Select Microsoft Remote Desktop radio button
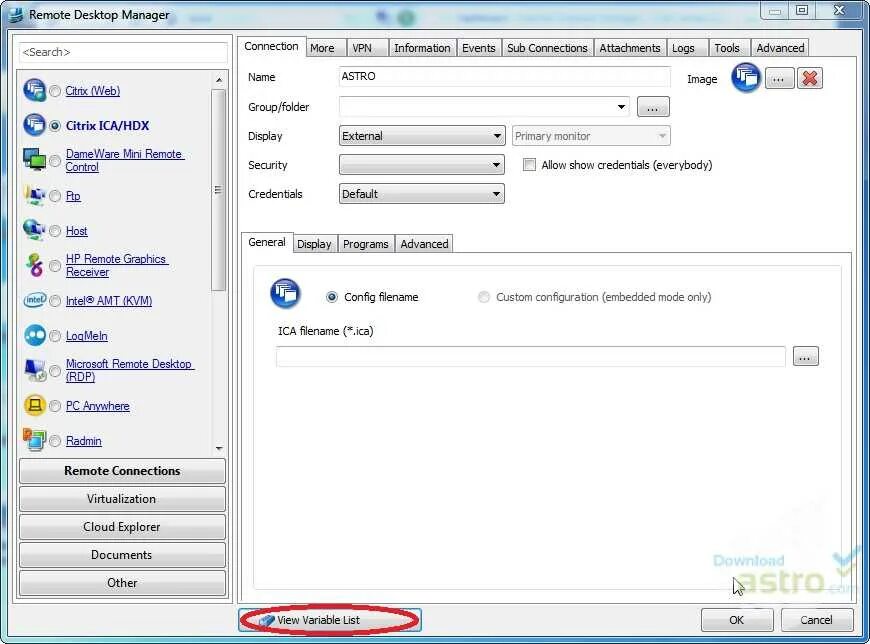This screenshot has height=644, width=870. [x=55, y=371]
